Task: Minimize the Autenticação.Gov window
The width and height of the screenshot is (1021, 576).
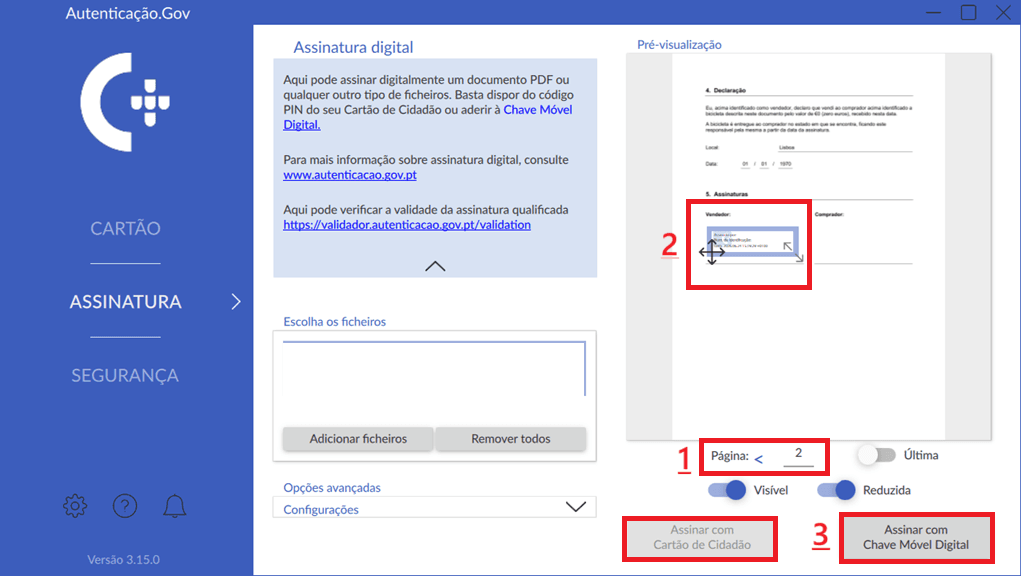Action: click(x=934, y=13)
